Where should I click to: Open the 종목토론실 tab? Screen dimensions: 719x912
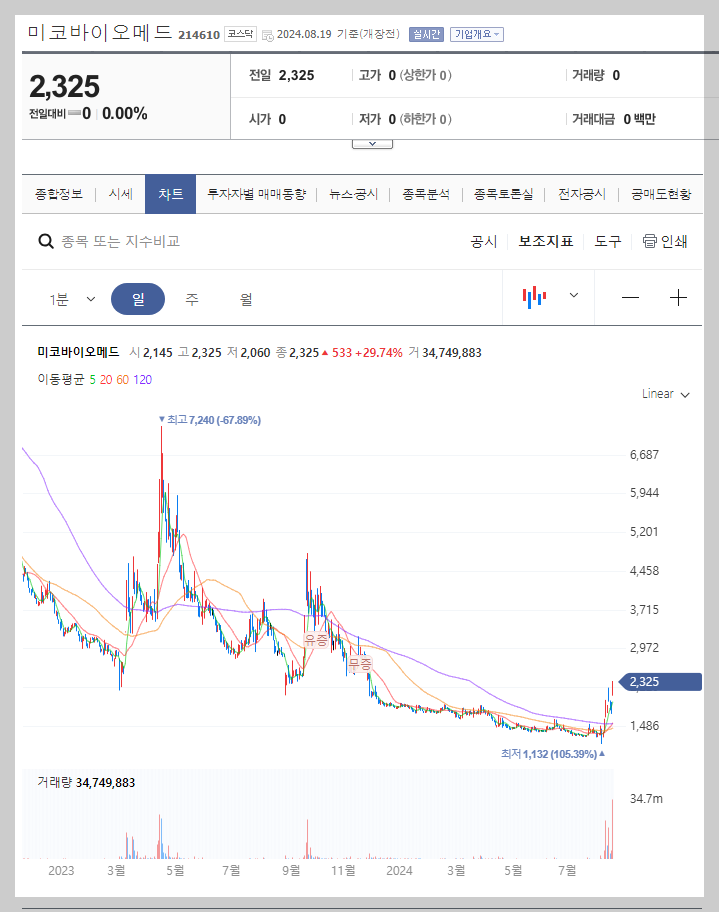point(503,194)
